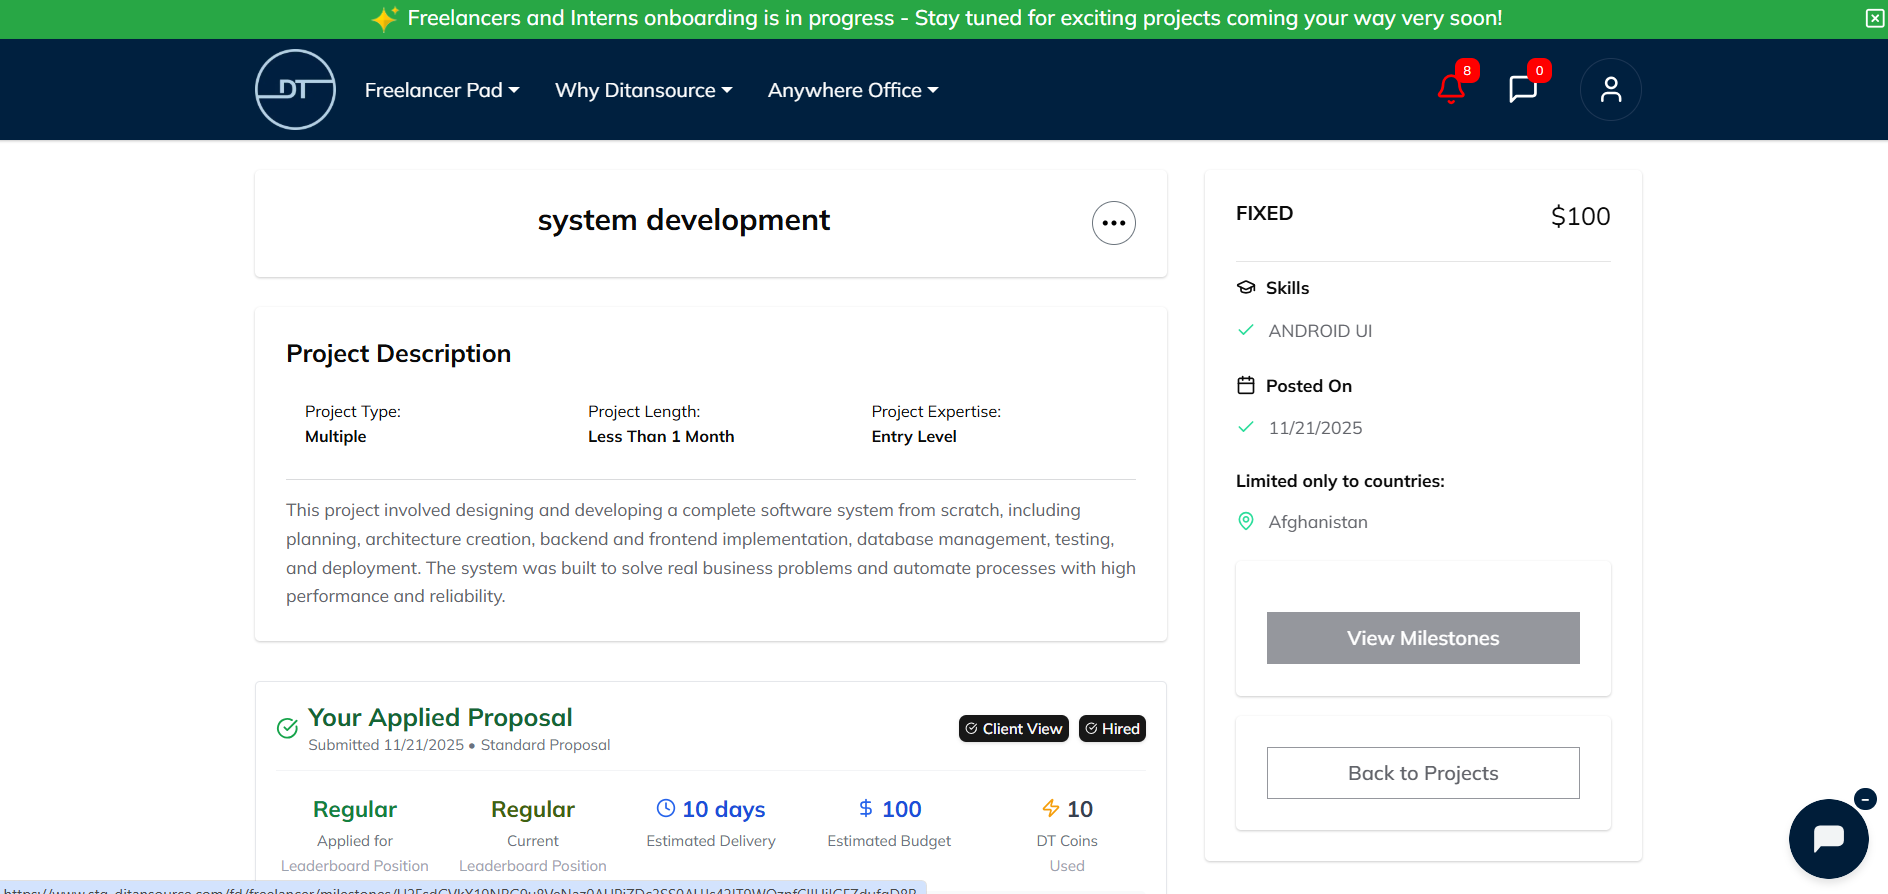This screenshot has height=894, width=1888.
Task: Toggle the Client View badge
Action: coord(1013,729)
